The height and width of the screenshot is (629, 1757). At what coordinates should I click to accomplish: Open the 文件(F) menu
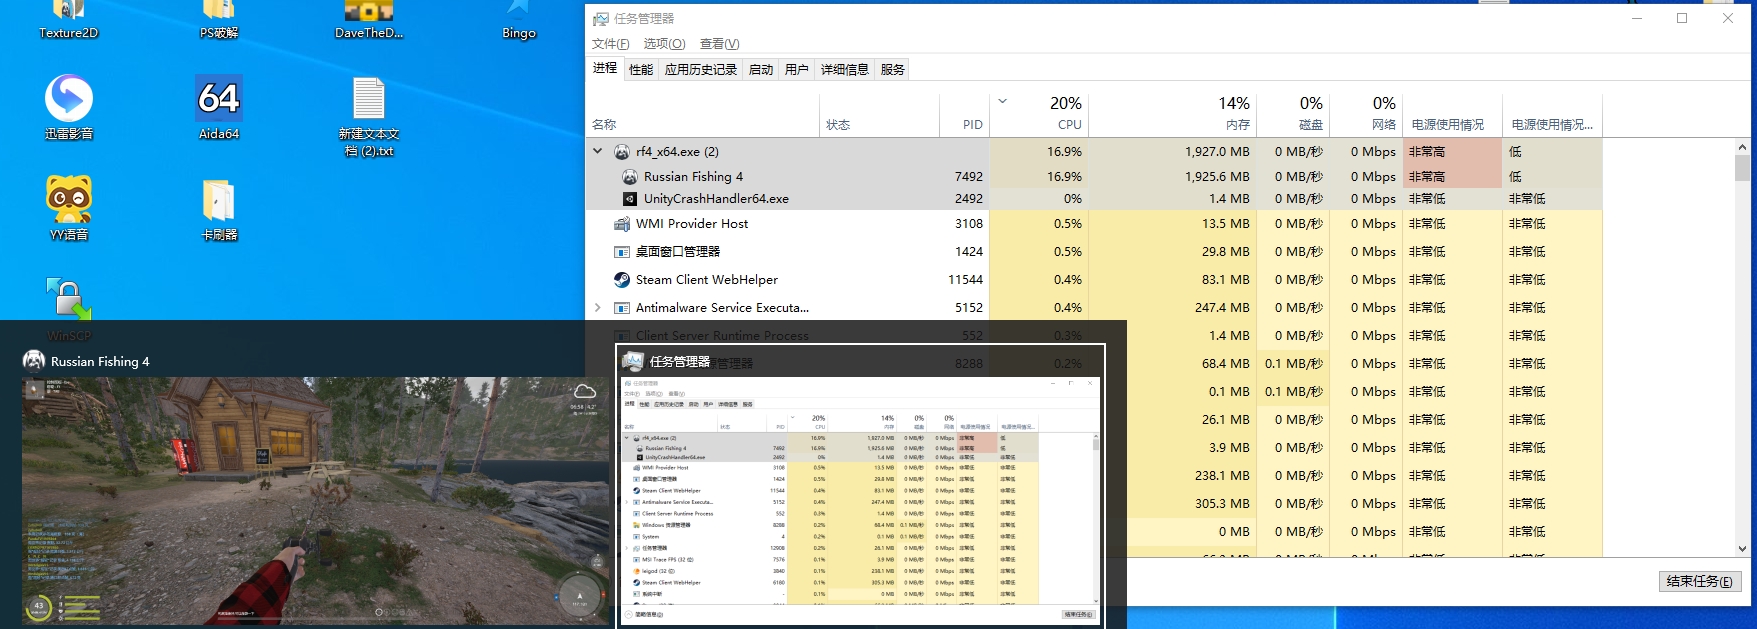tap(611, 44)
